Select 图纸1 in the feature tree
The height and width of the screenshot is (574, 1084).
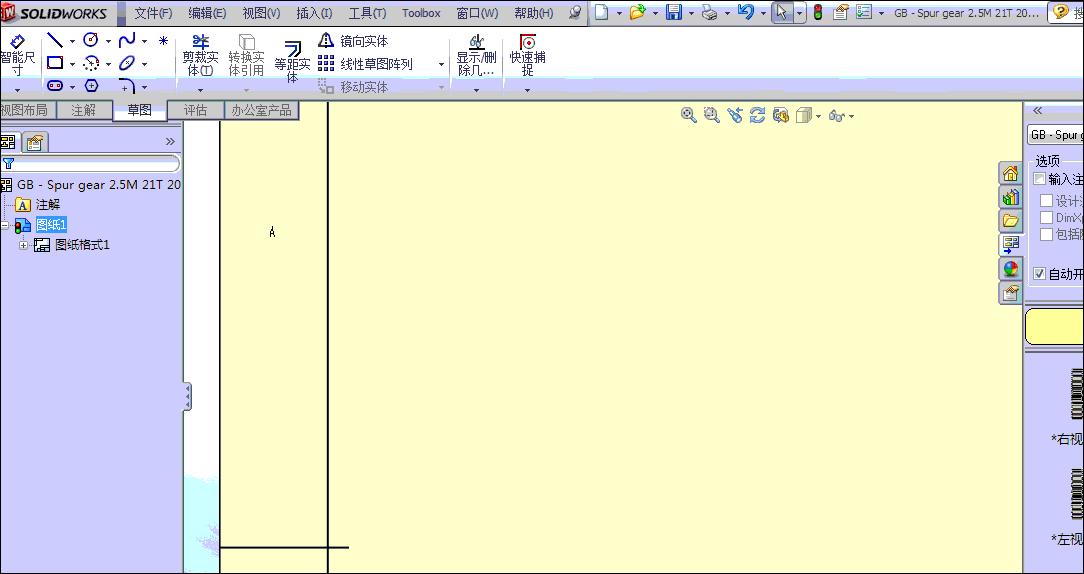(51, 225)
